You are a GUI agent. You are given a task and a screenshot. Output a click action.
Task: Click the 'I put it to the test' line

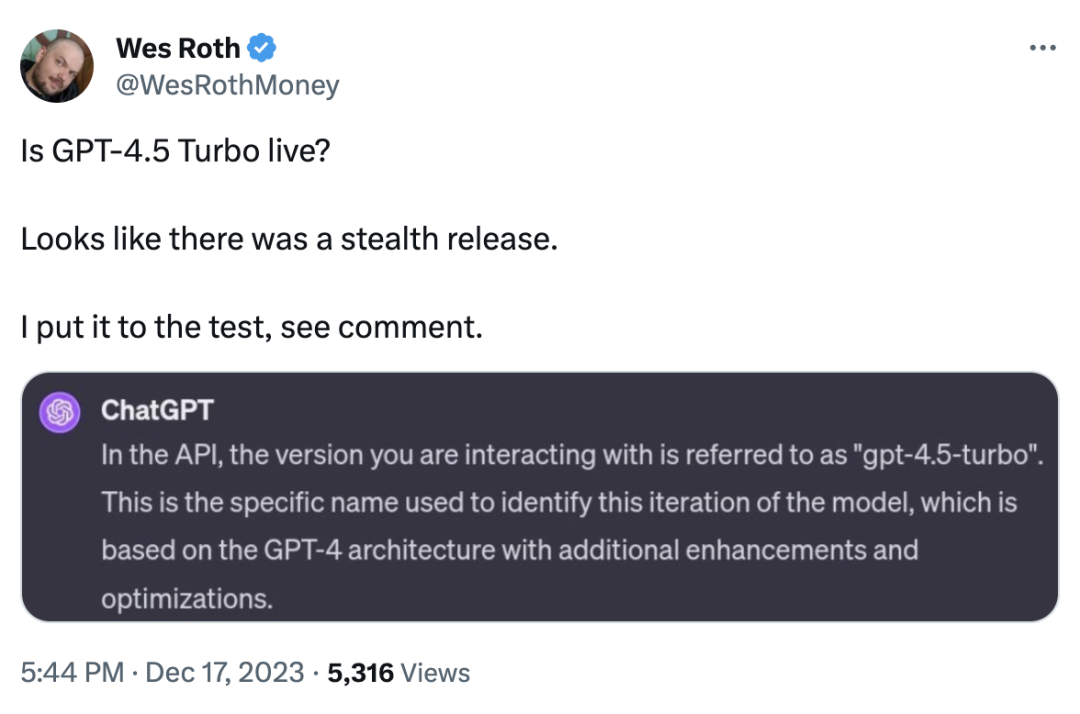point(251,327)
